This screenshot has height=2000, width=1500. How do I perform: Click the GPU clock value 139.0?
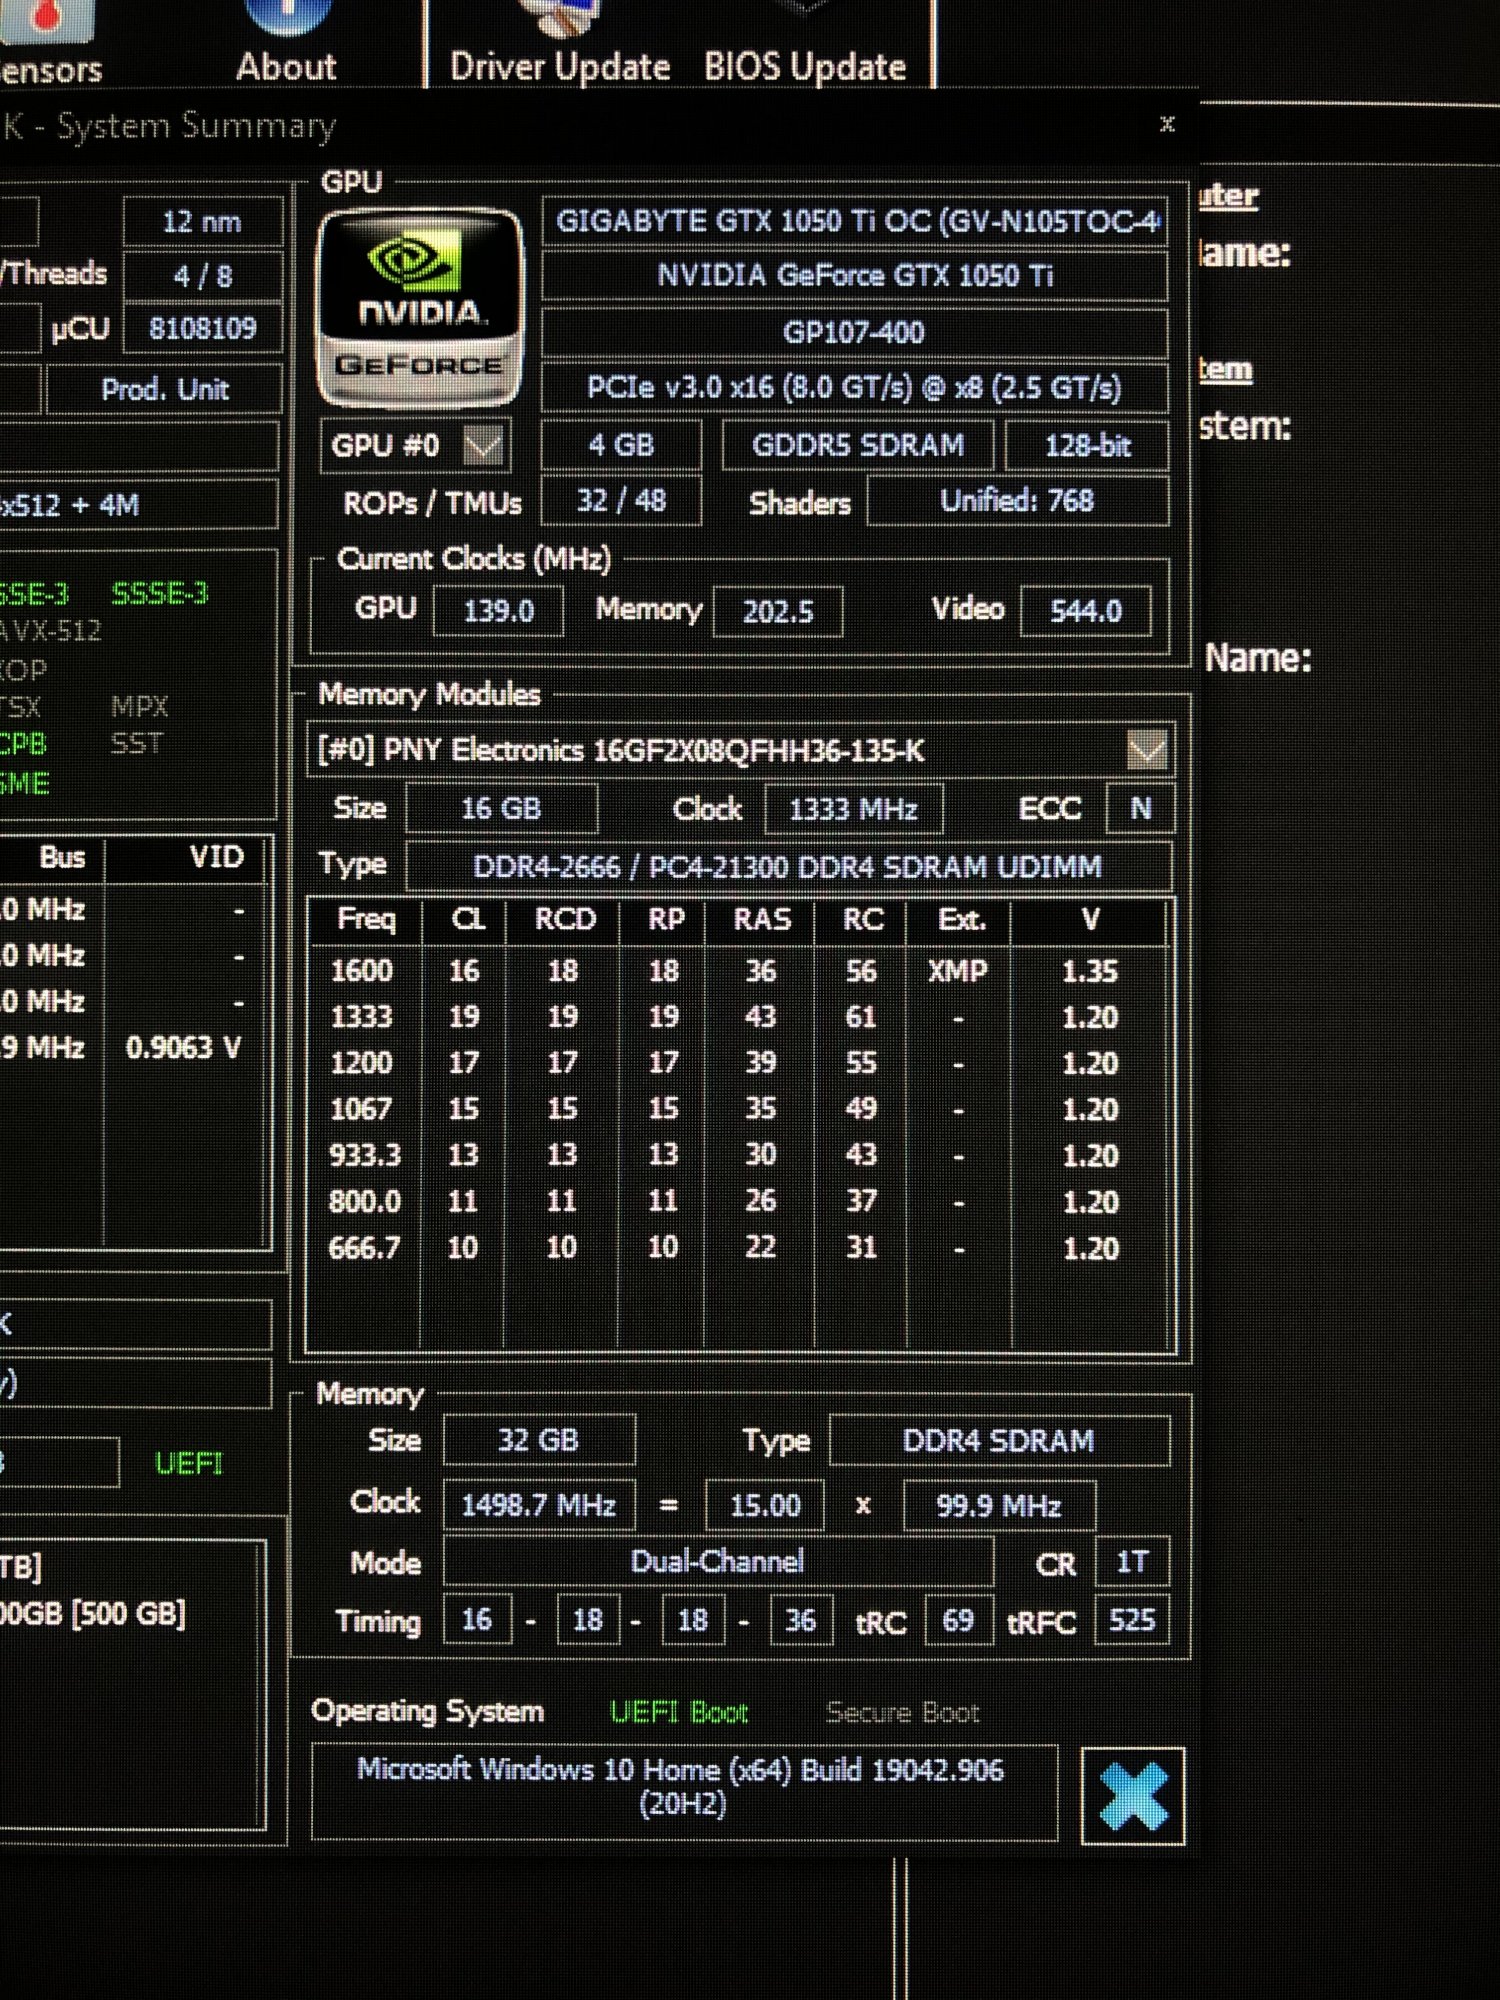click(498, 611)
